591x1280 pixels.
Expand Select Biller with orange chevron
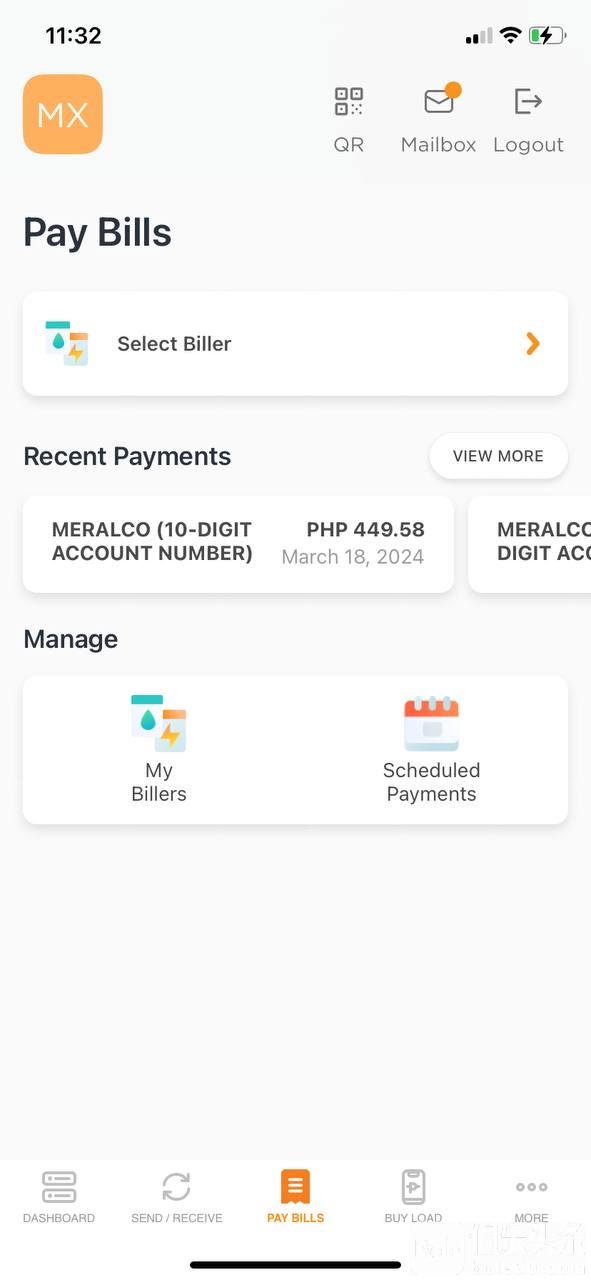point(533,344)
